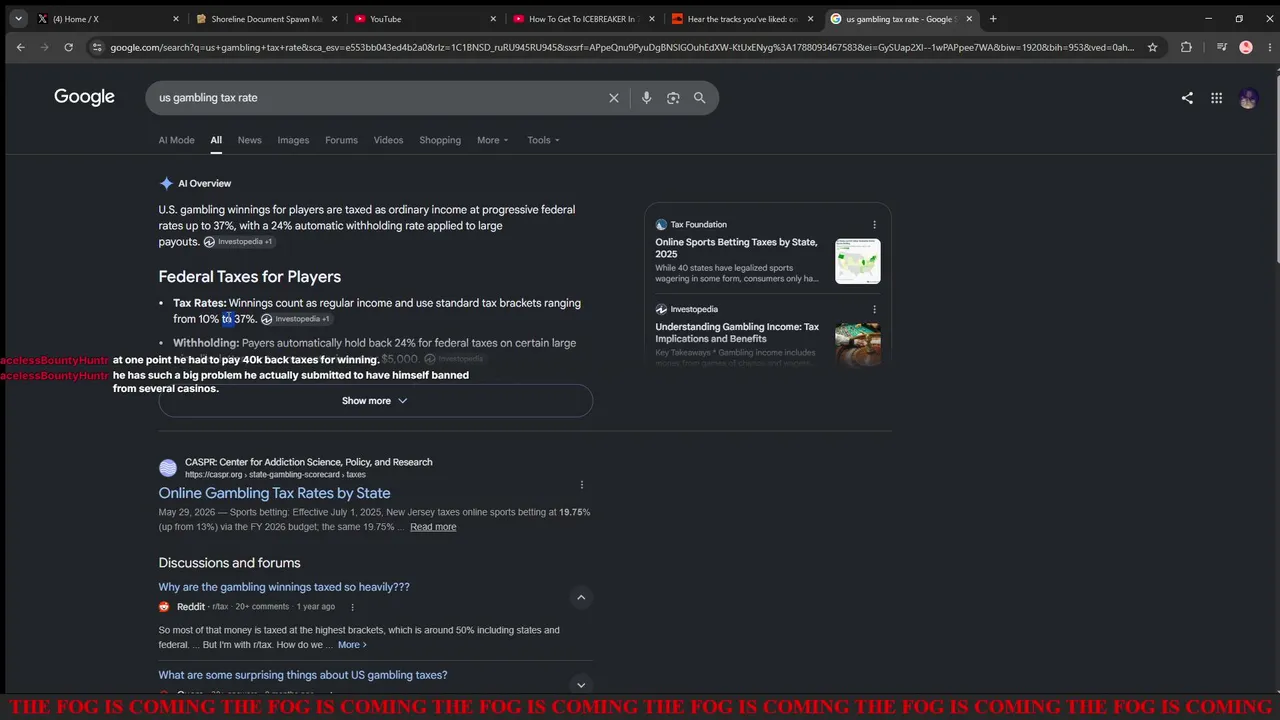This screenshot has height=720, width=1280.
Task: Open the More search filters dropdown
Action: [x=492, y=140]
